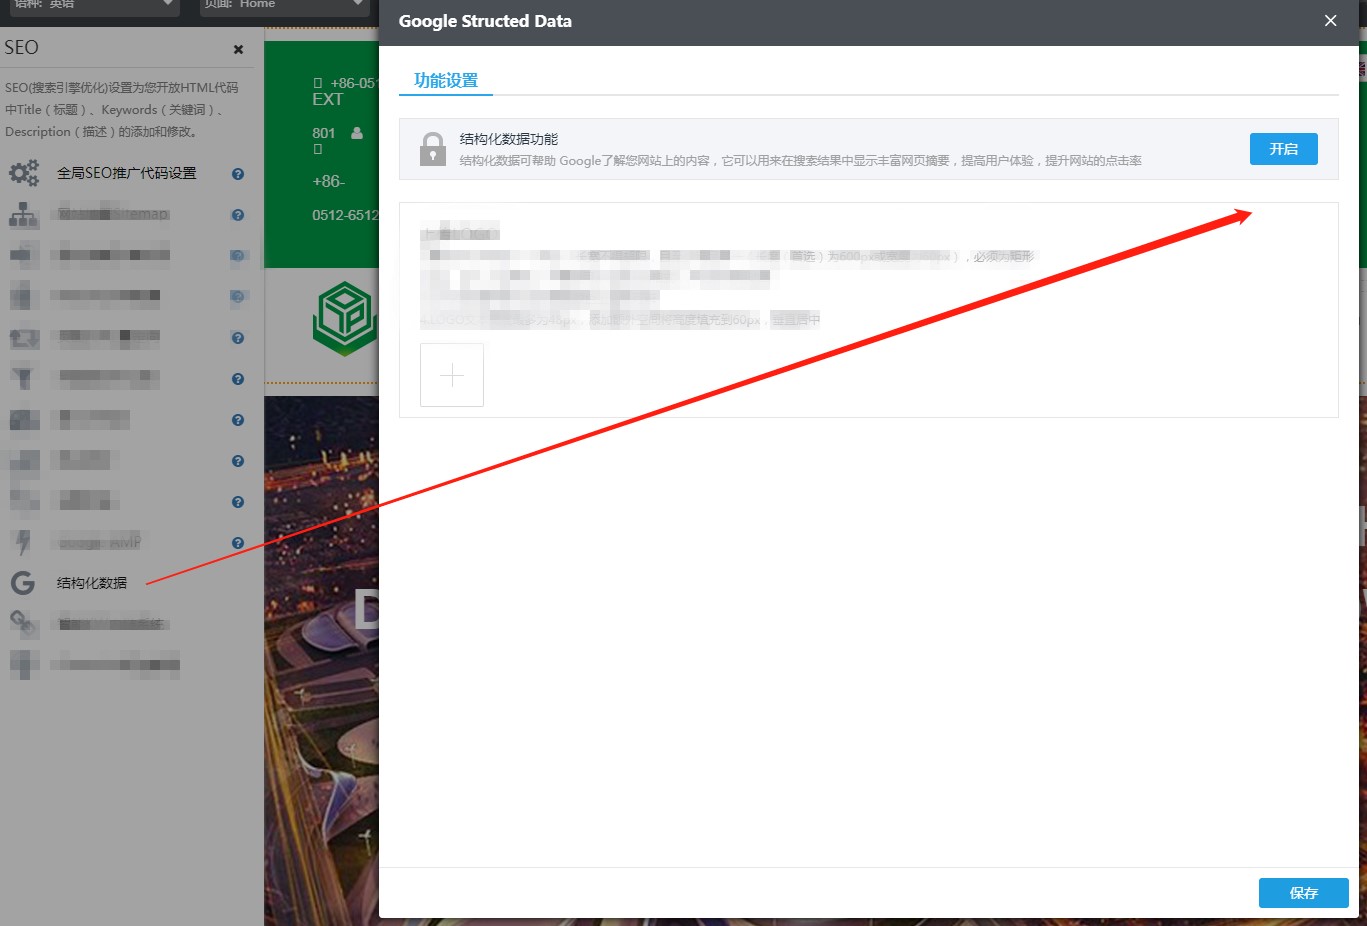Close the SEO sidebar panel
1367x926 pixels.
tap(238, 48)
